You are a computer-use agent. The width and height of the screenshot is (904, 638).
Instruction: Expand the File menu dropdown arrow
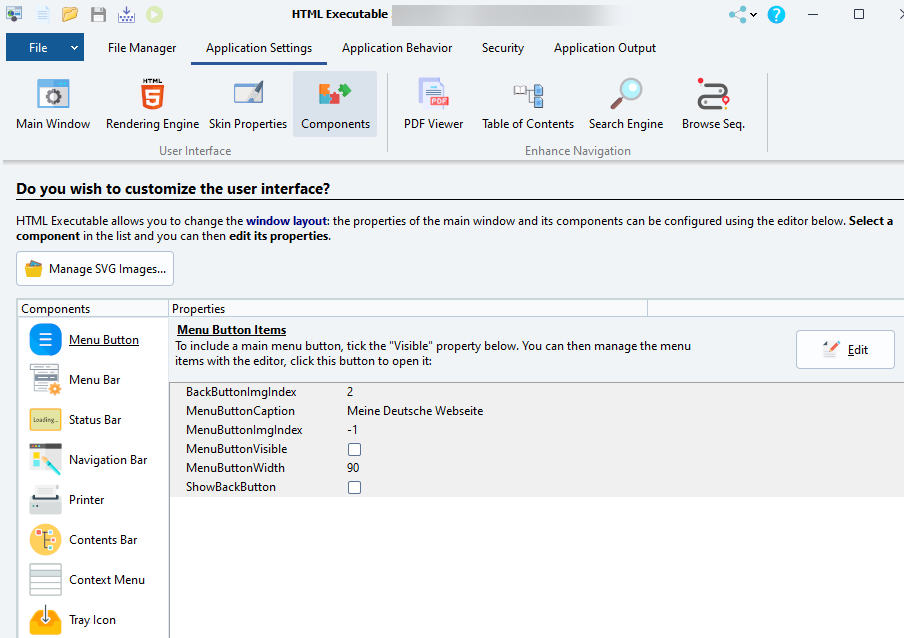point(75,48)
